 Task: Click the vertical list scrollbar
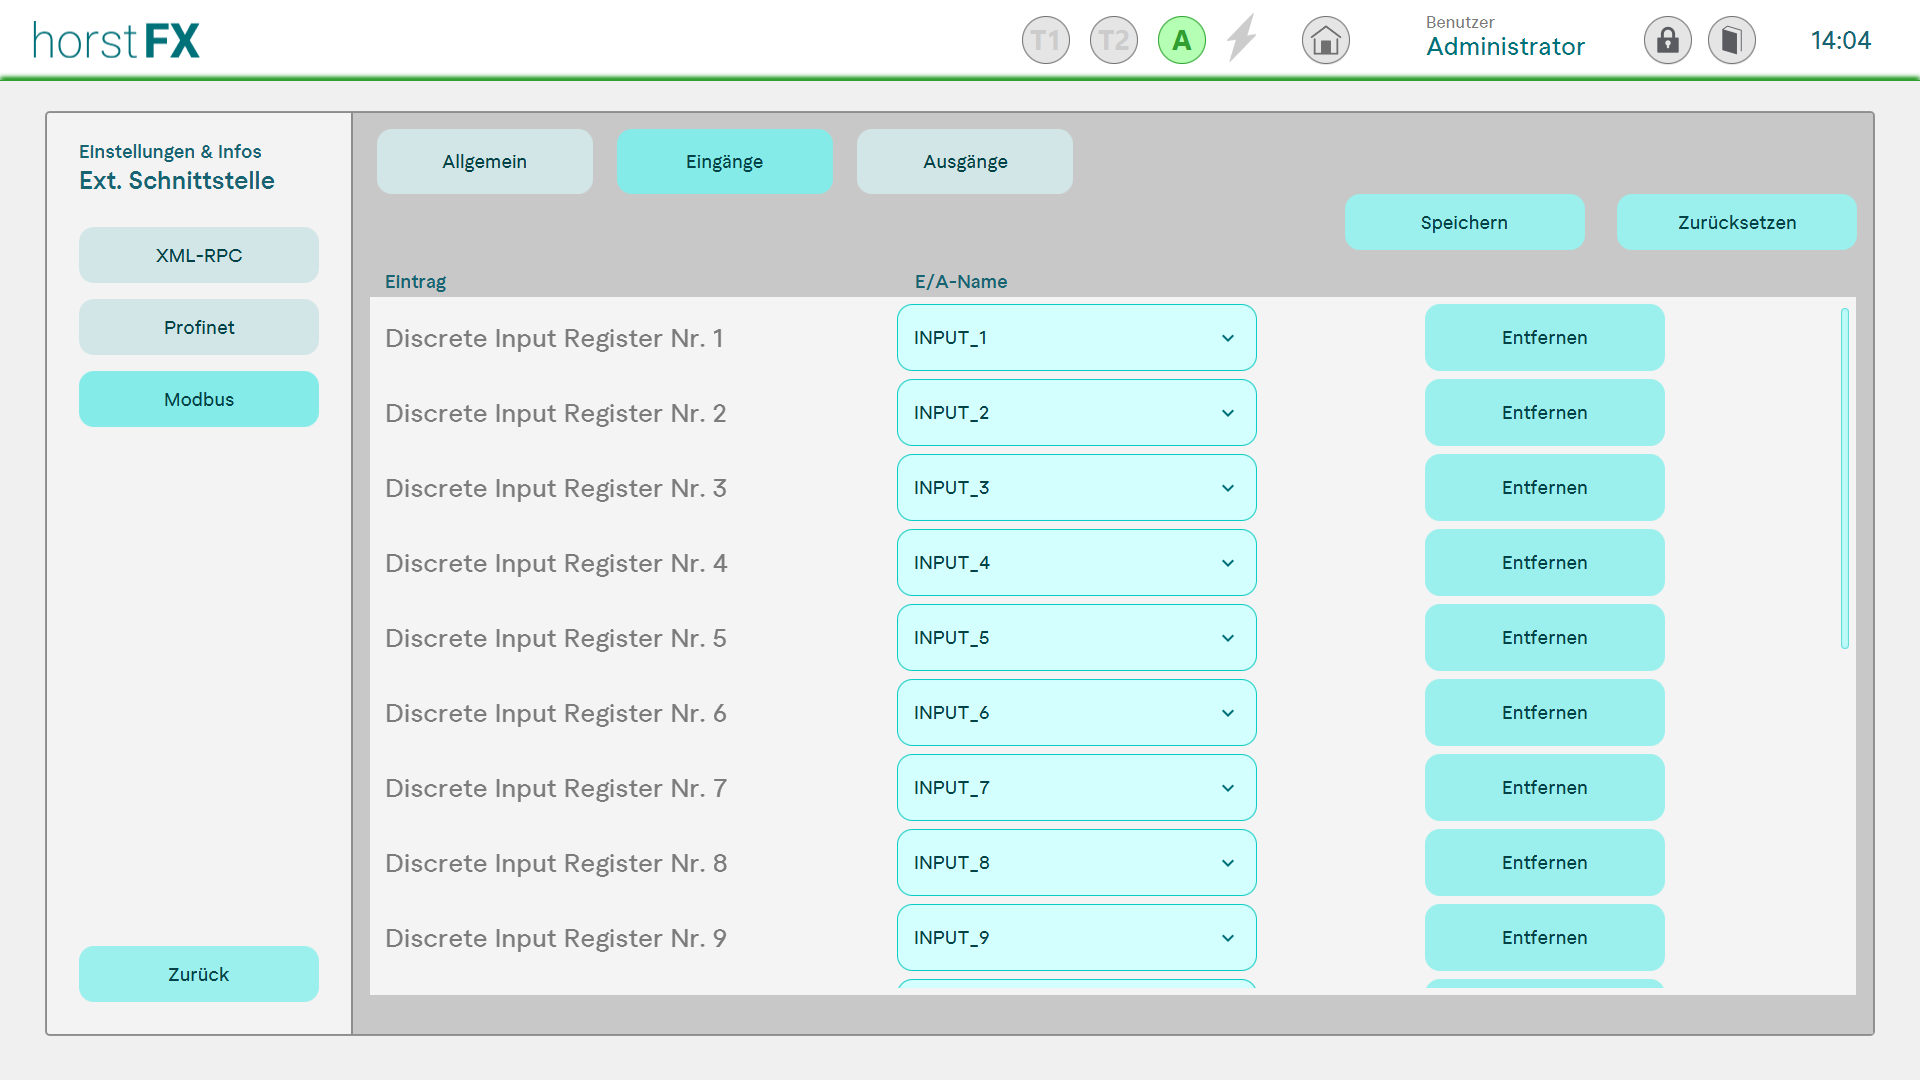(1844, 479)
